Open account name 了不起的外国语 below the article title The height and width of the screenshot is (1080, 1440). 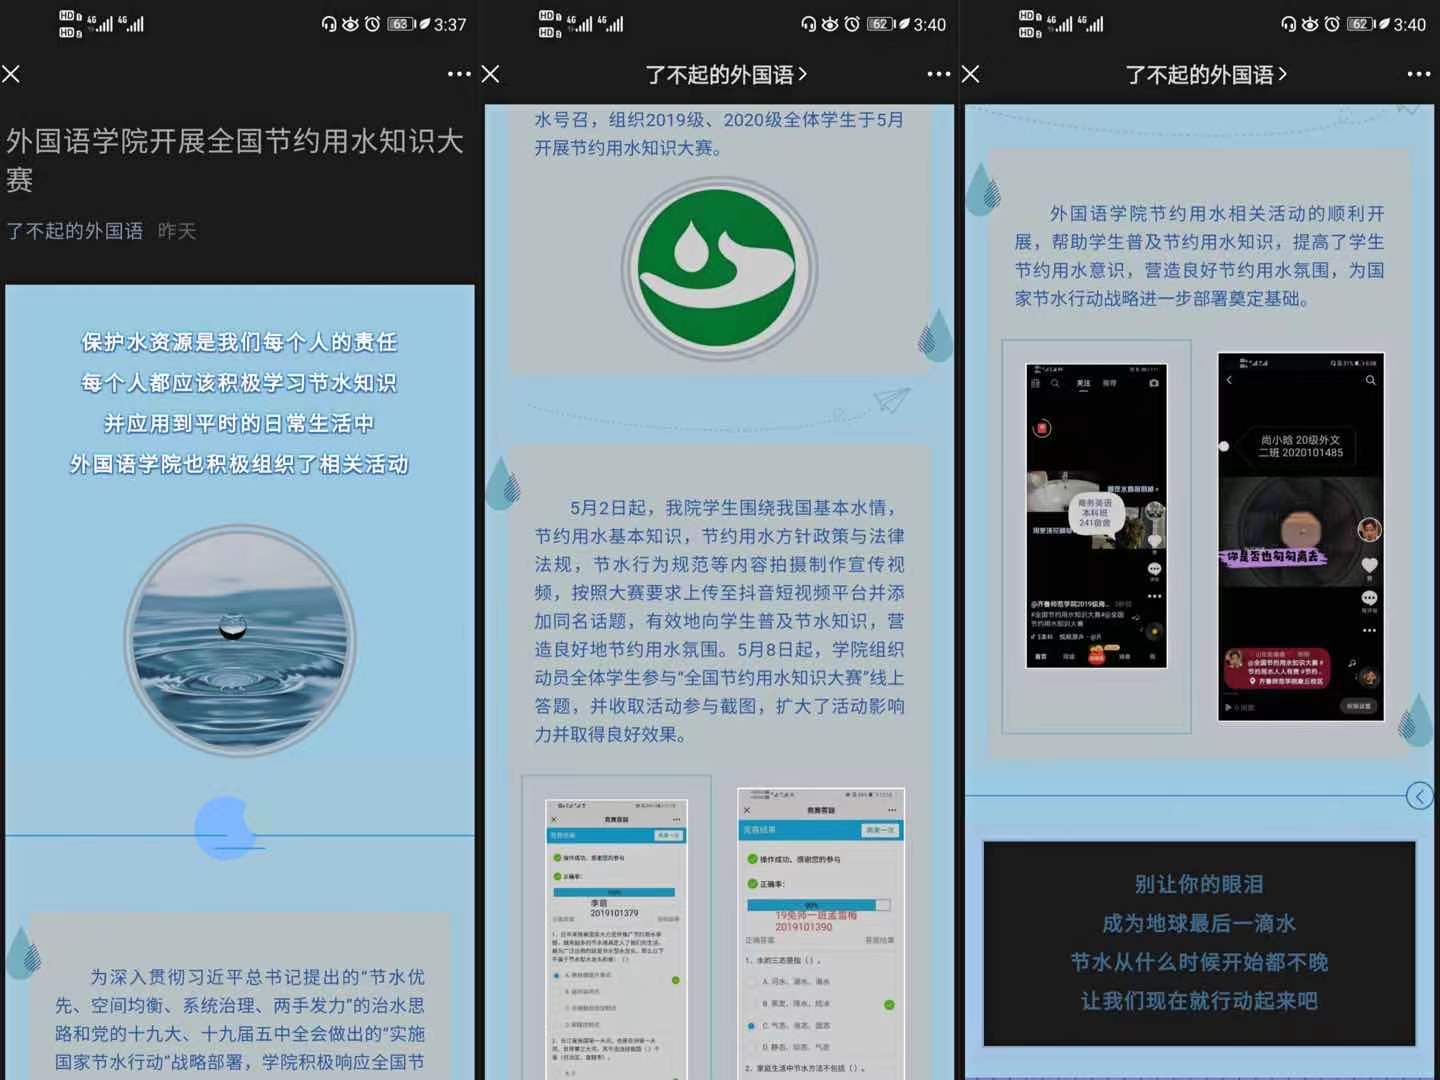(75, 231)
